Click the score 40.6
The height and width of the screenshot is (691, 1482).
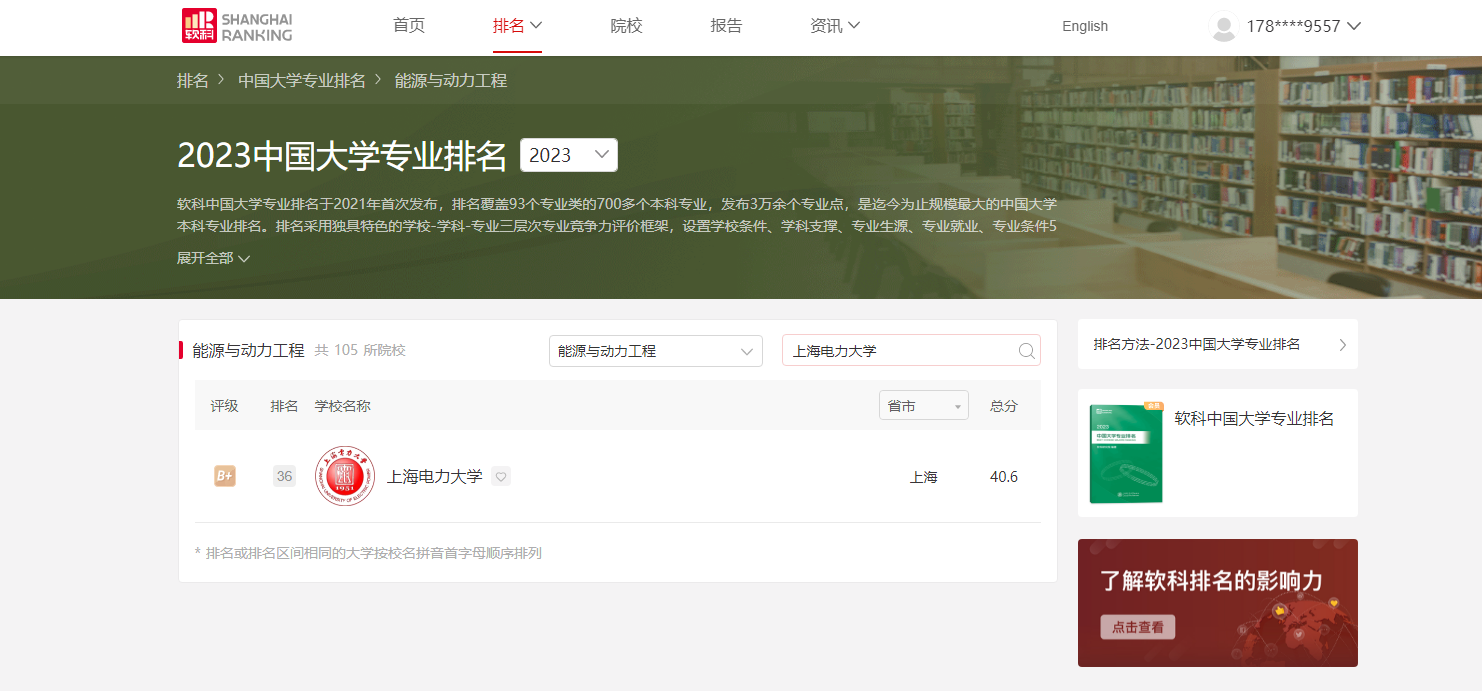[x=1004, y=477]
